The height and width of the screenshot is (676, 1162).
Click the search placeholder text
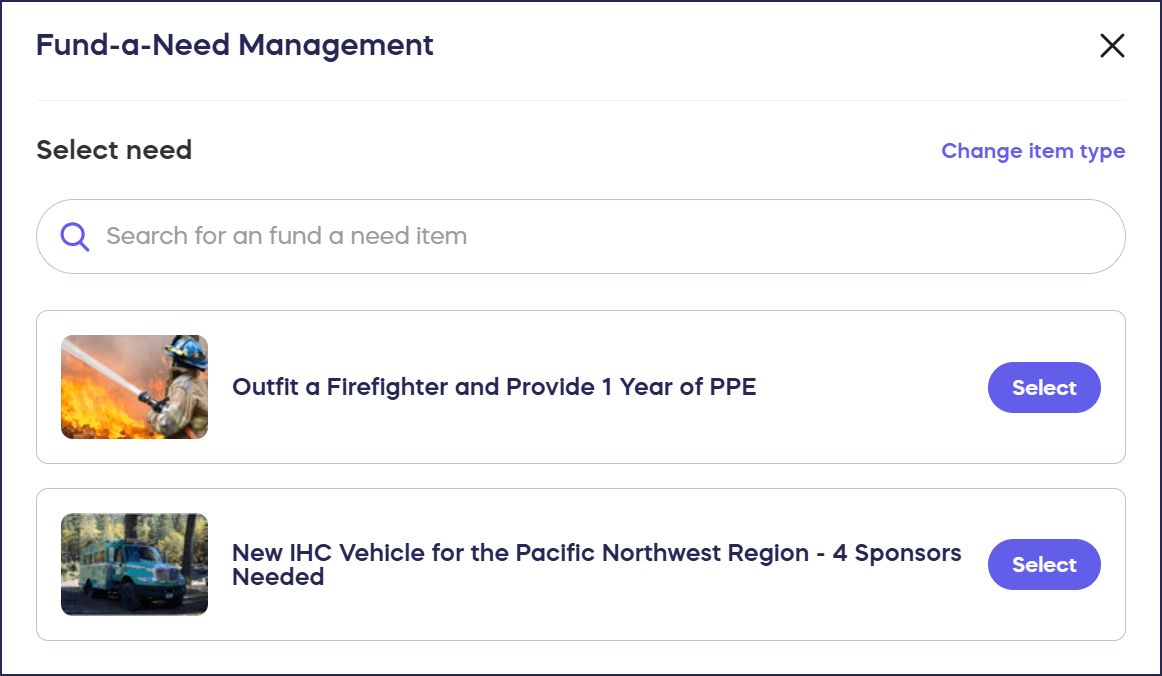(x=287, y=236)
